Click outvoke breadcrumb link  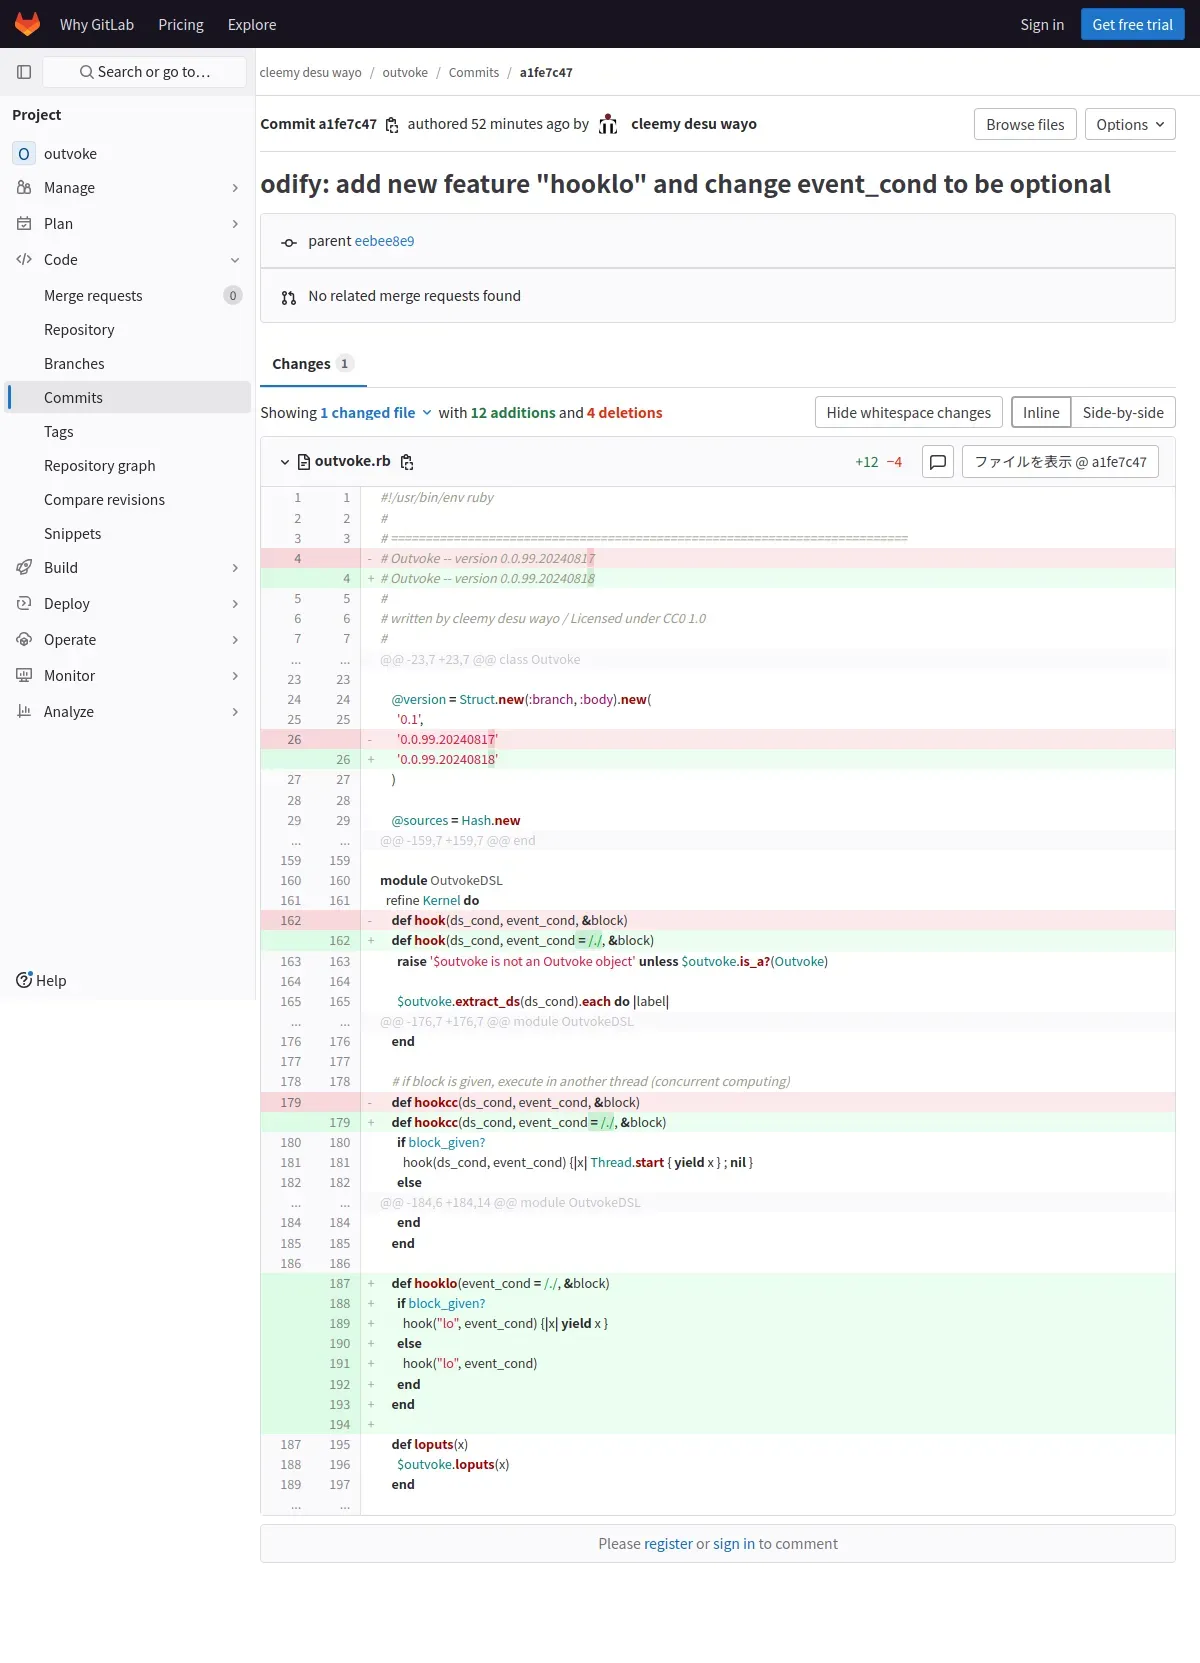click(x=405, y=73)
